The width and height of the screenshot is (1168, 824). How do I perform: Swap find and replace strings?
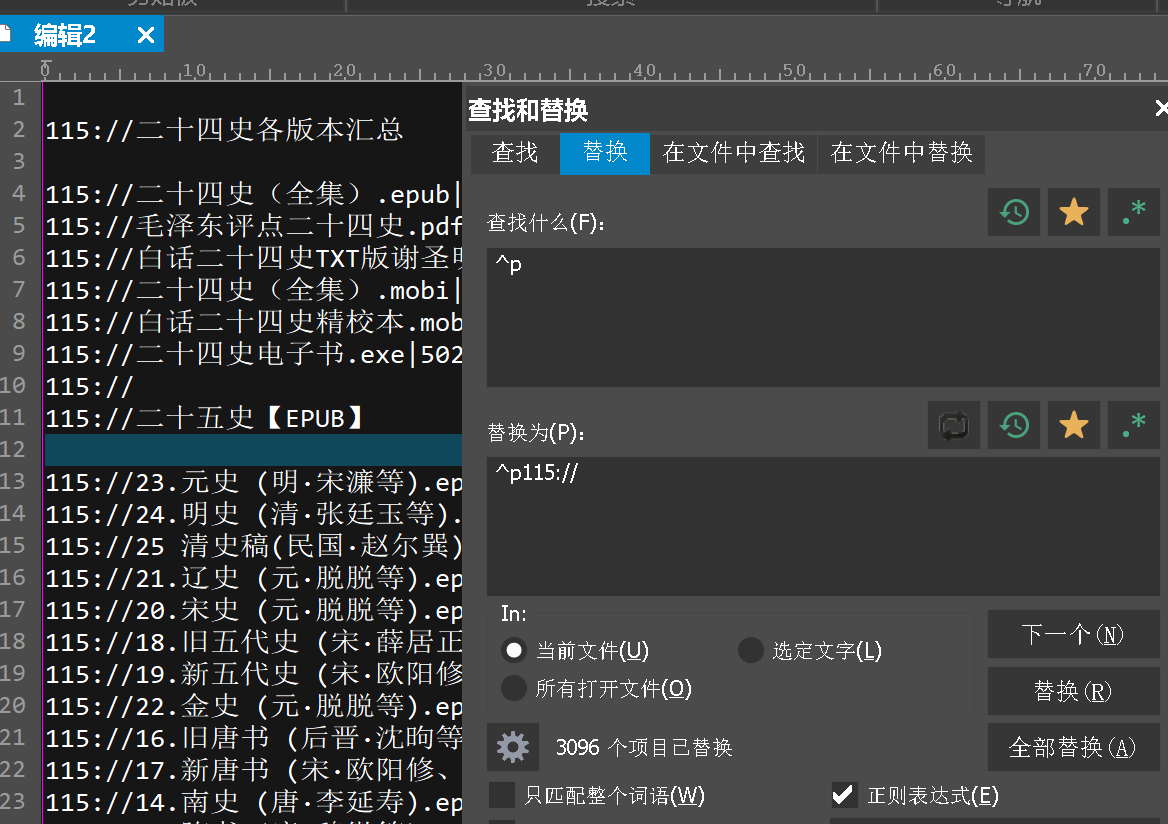(954, 426)
